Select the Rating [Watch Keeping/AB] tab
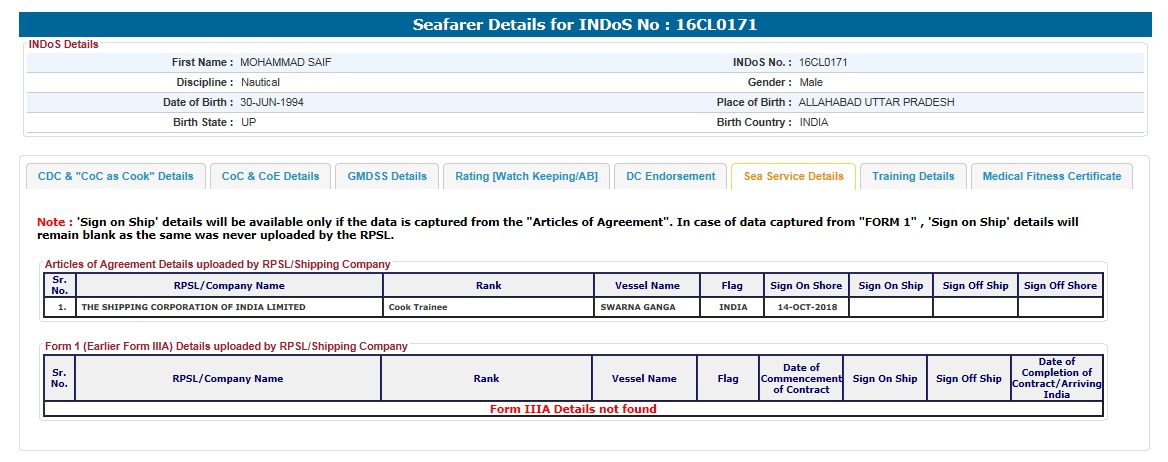This screenshot has height=462, width=1168. 526,176
